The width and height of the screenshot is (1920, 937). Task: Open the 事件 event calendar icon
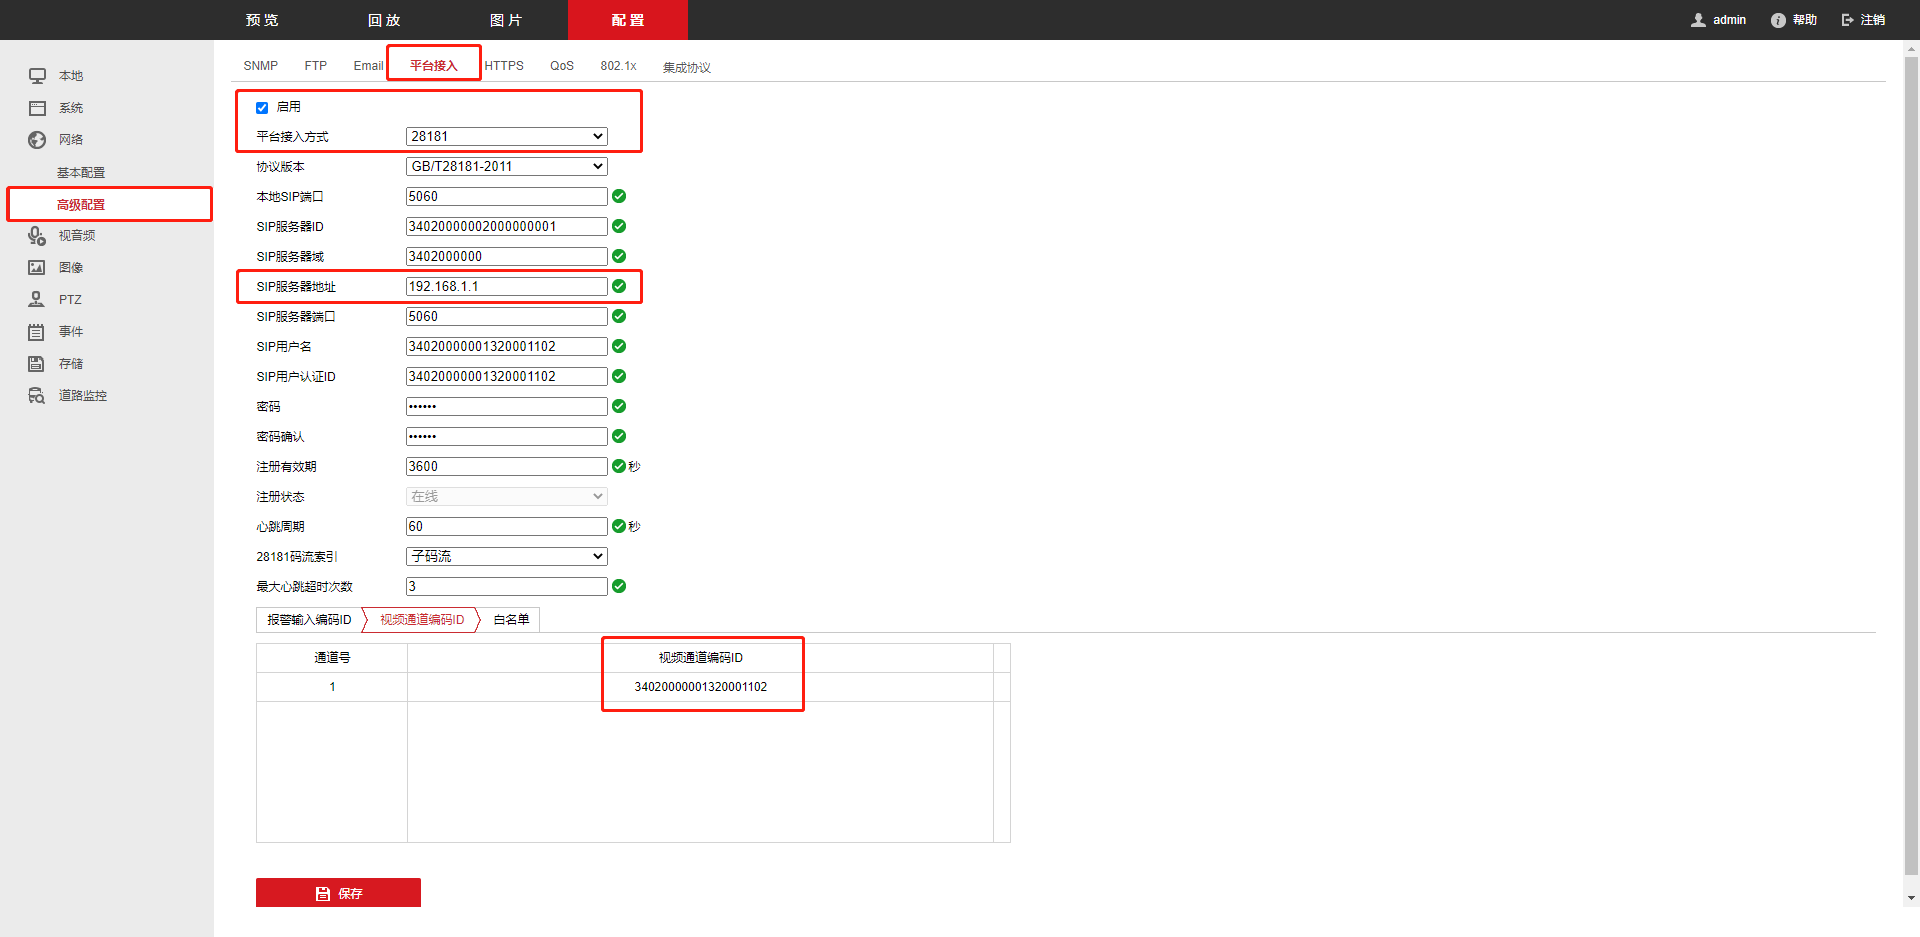37,332
